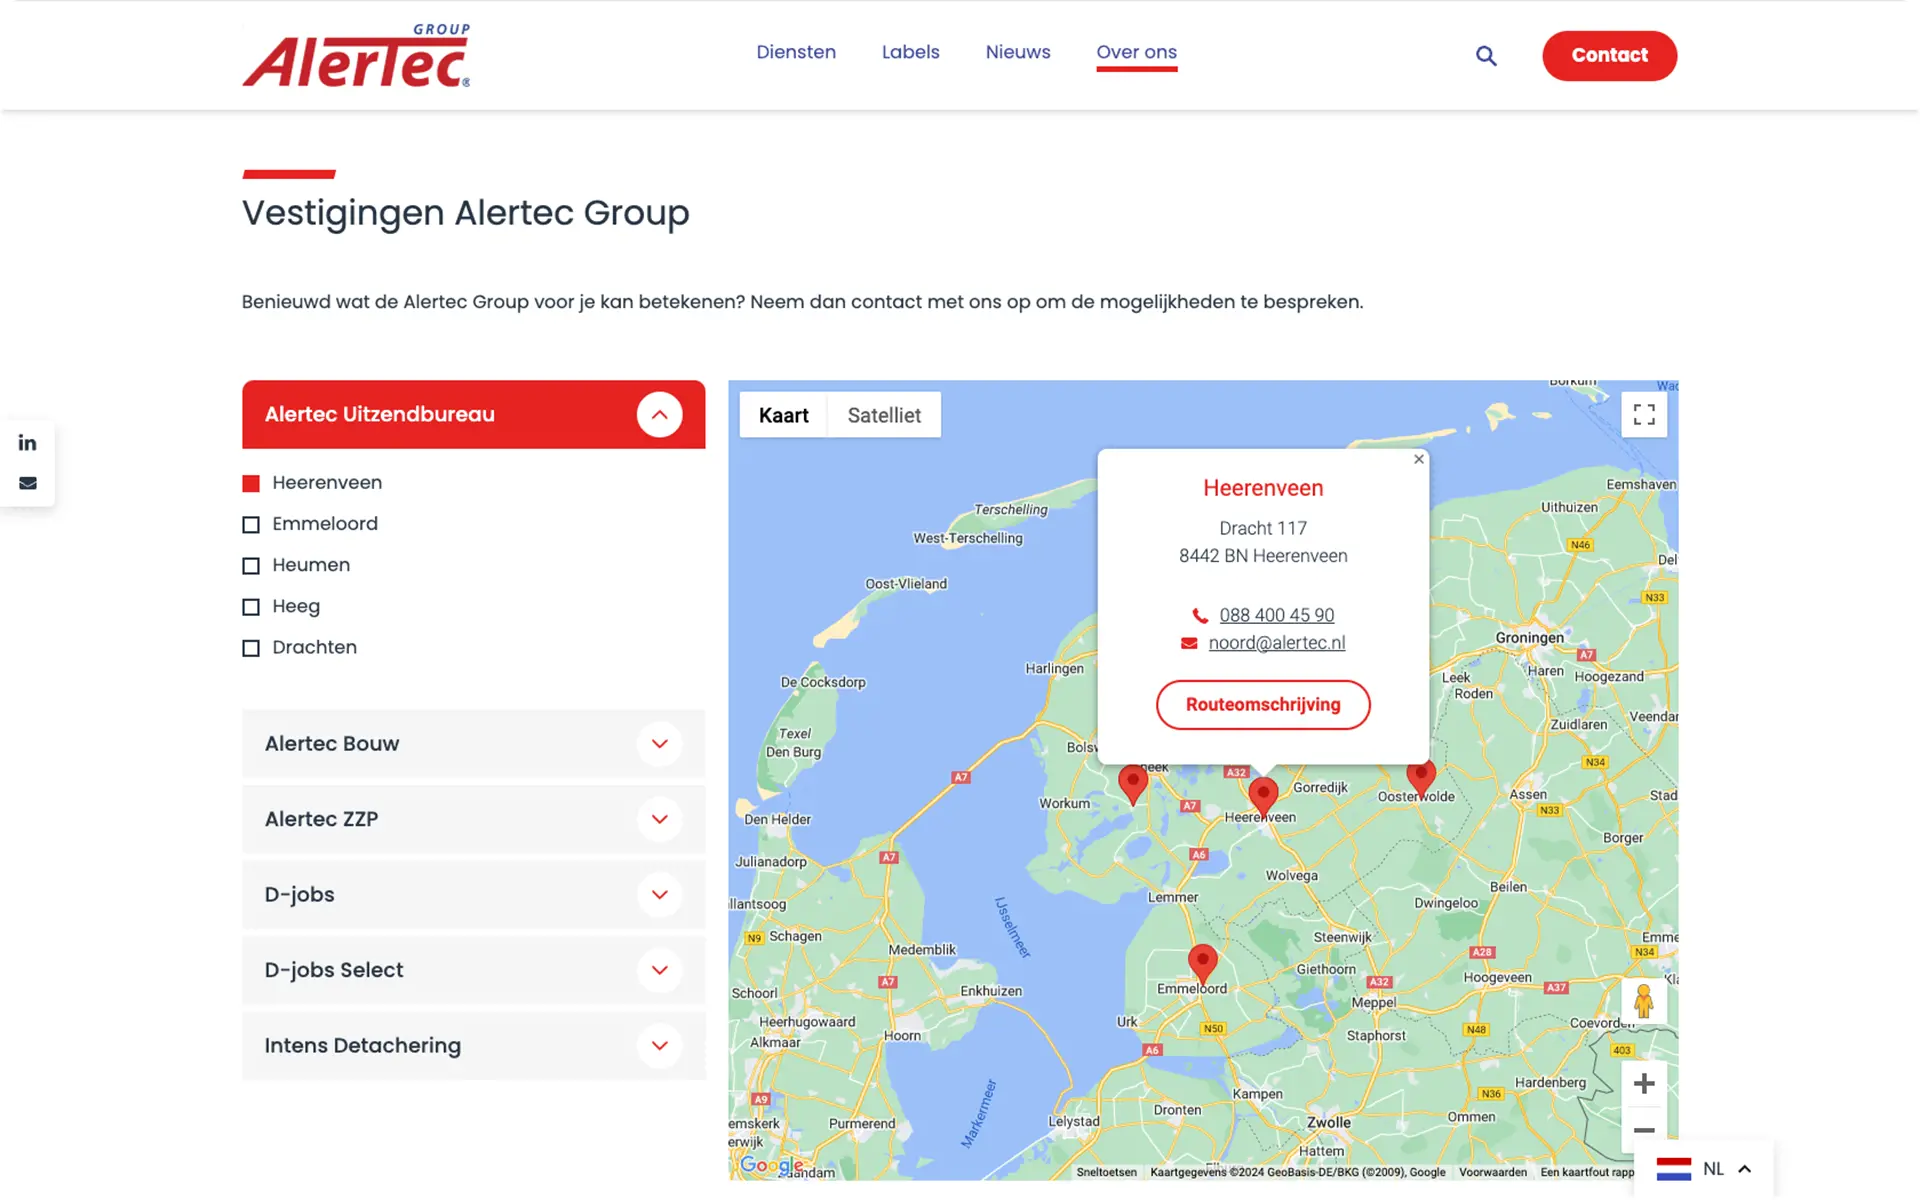Click the Heumen location label
Screen dimensions: 1920x1200
(x=311, y=565)
